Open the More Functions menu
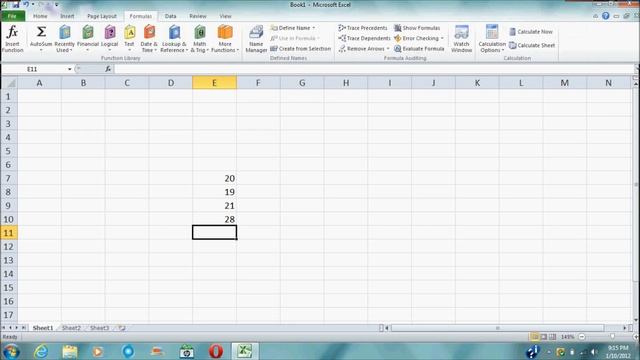640x360 pixels. pyautogui.click(x=225, y=39)
